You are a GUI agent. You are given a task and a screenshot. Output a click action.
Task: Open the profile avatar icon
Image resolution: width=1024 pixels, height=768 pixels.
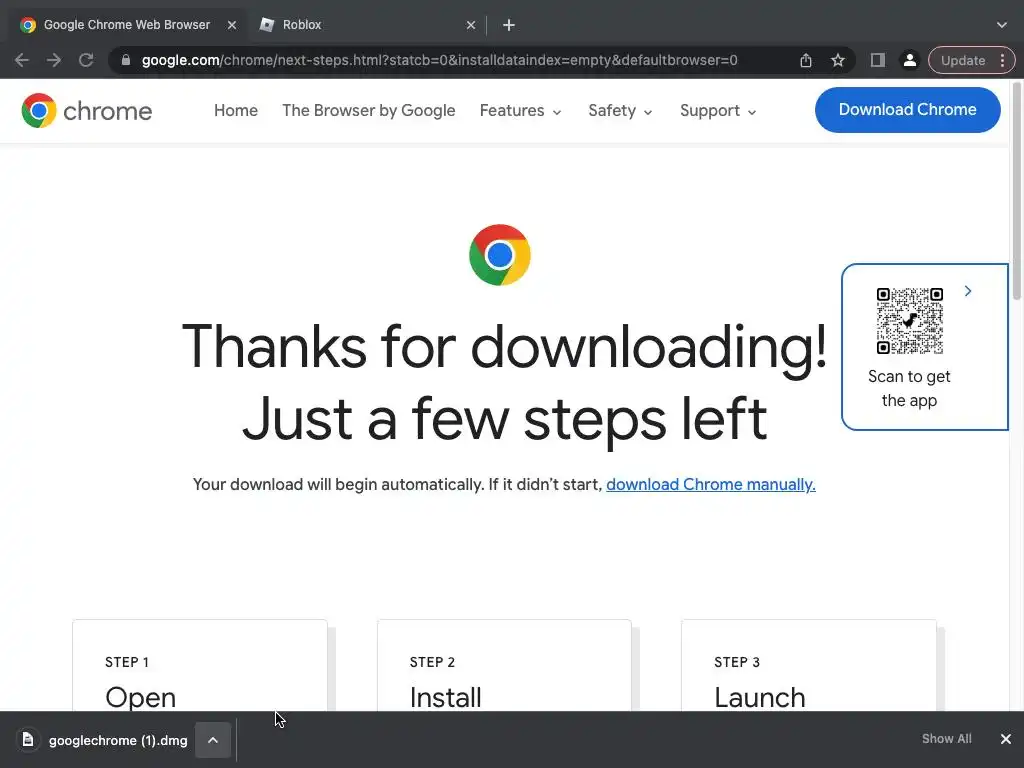pyautogui.click(x=909, y=60)
